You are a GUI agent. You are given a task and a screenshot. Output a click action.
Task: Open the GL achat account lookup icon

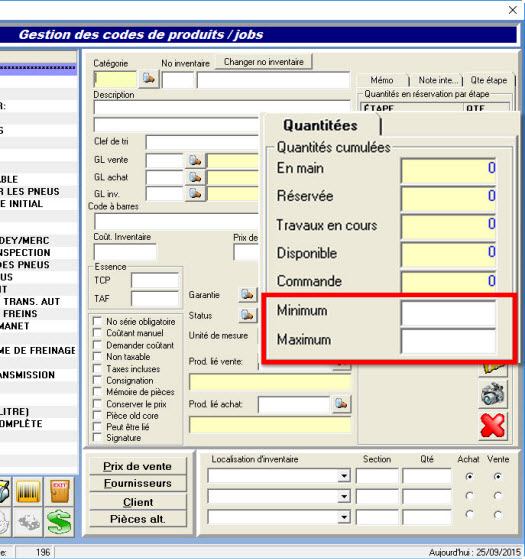(195, 177)
